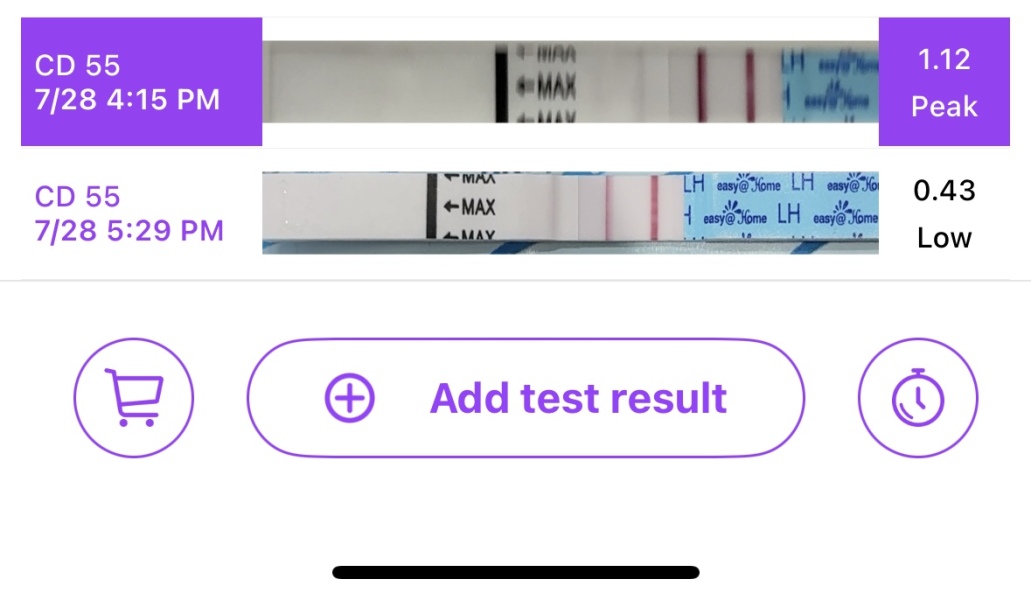Click the Peak status text
Image resolution: width=1031 pixels, height=600 pixels.
[x=945, y=106]
